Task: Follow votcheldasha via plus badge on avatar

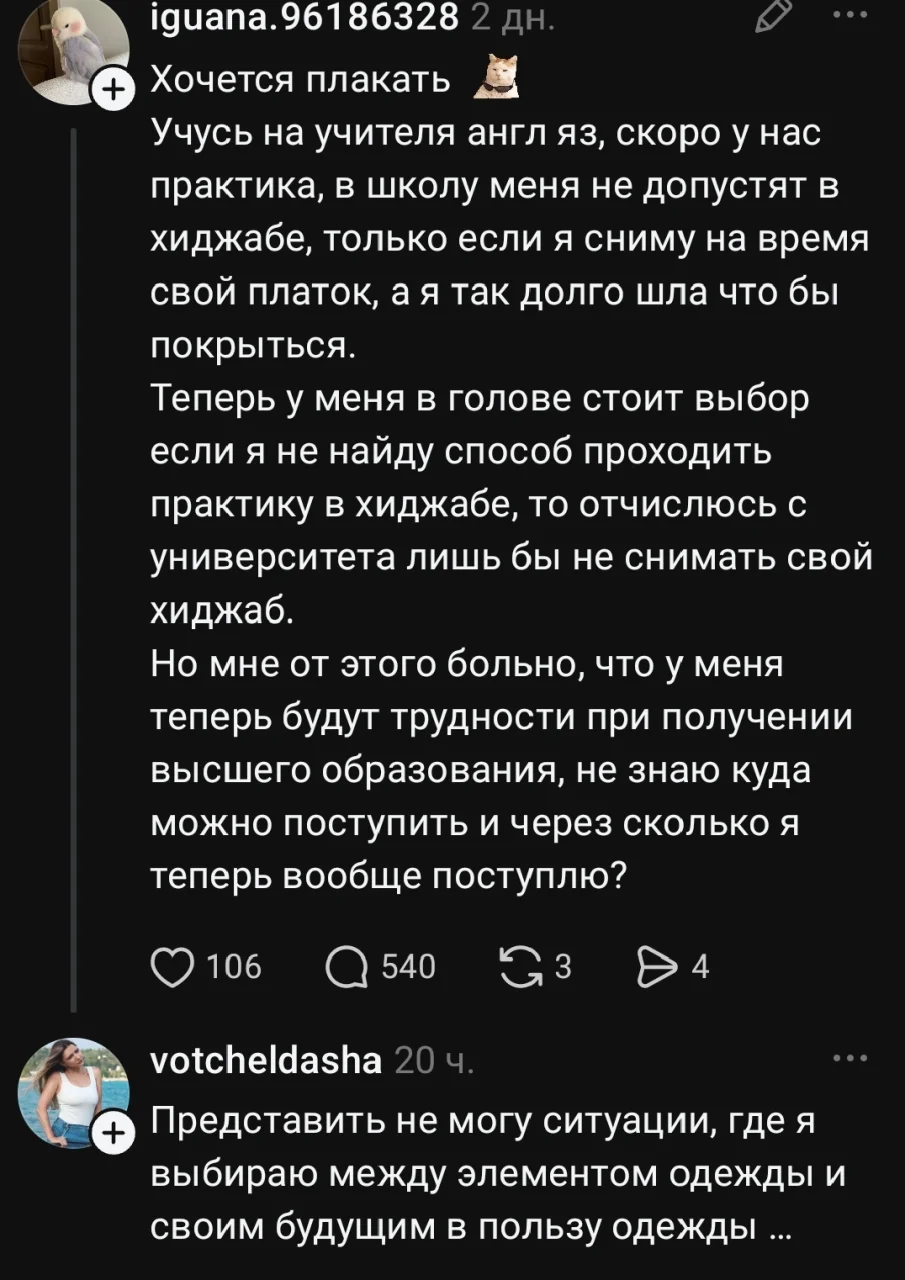Action: click(x=114, y=1135)
